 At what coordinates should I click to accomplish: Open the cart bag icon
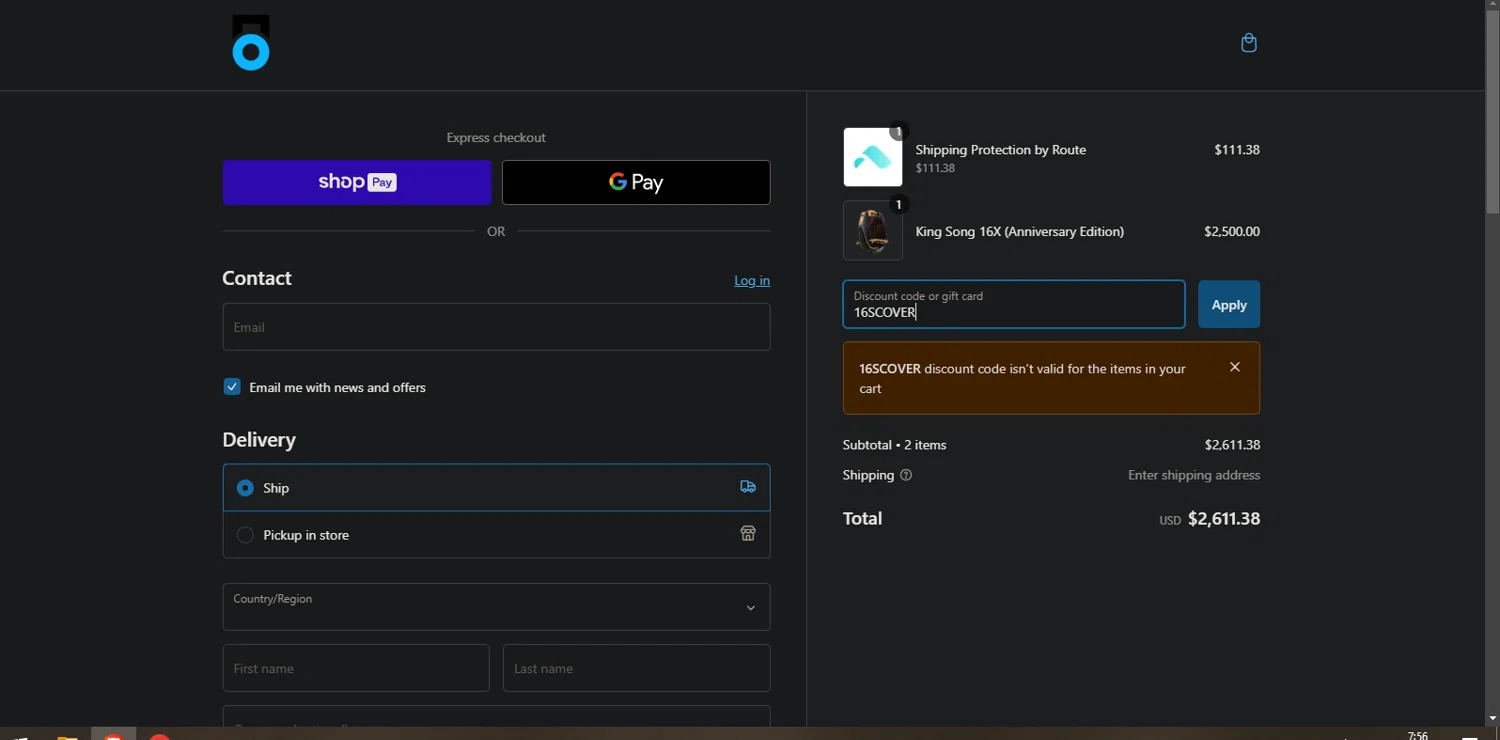[x=1249, y=43]
